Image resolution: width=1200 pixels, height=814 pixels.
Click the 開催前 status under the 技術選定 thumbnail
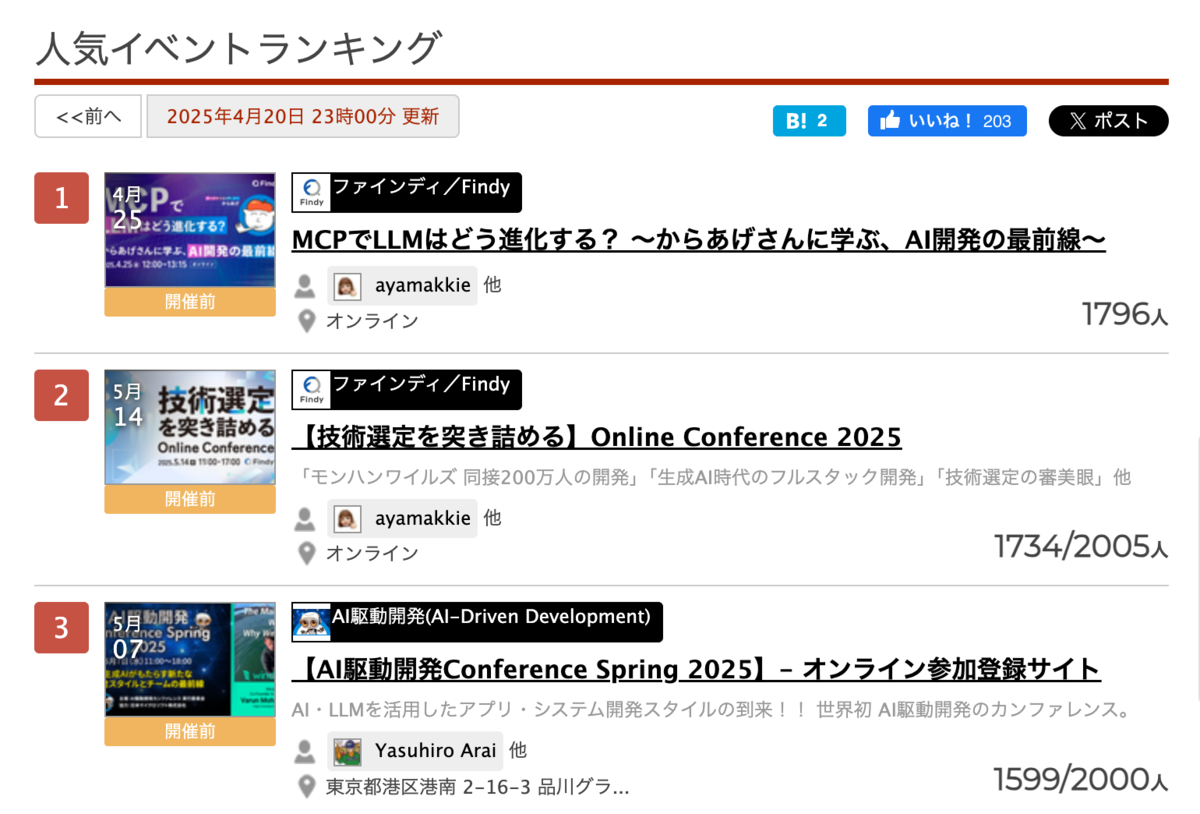190,499
